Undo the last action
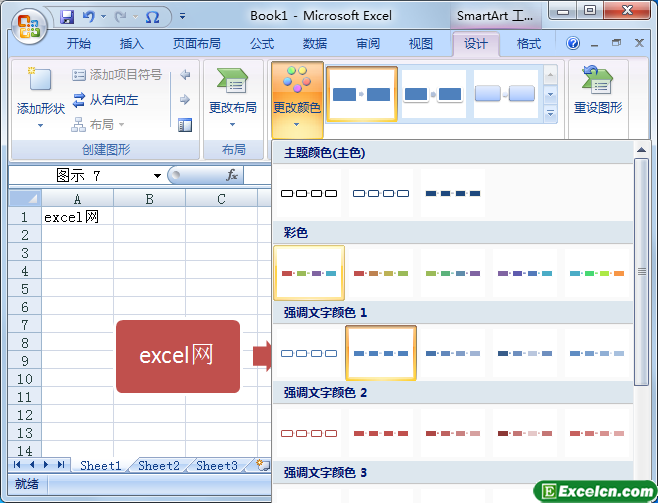 click(x=89, y=17)
